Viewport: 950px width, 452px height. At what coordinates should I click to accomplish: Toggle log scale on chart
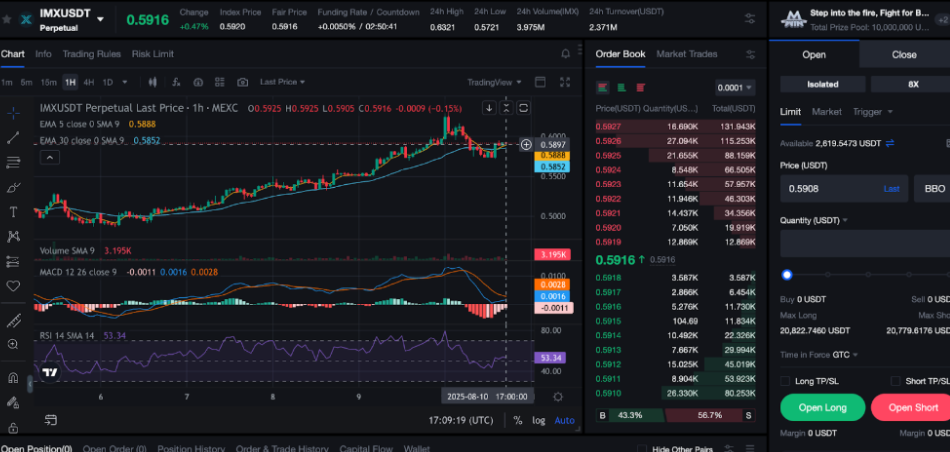539,420
